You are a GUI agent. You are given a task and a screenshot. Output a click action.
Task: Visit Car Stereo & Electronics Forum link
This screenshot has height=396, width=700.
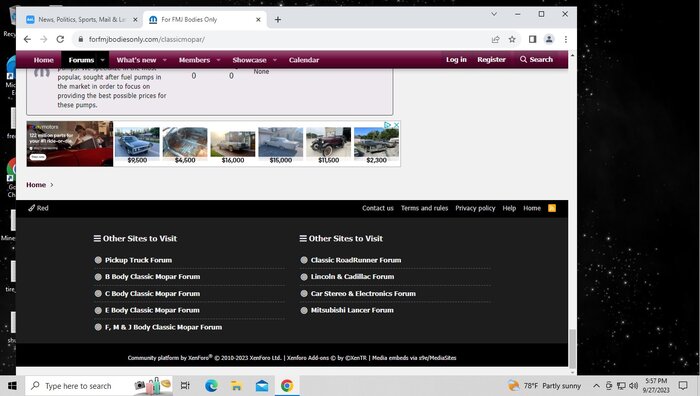point(363,293)
